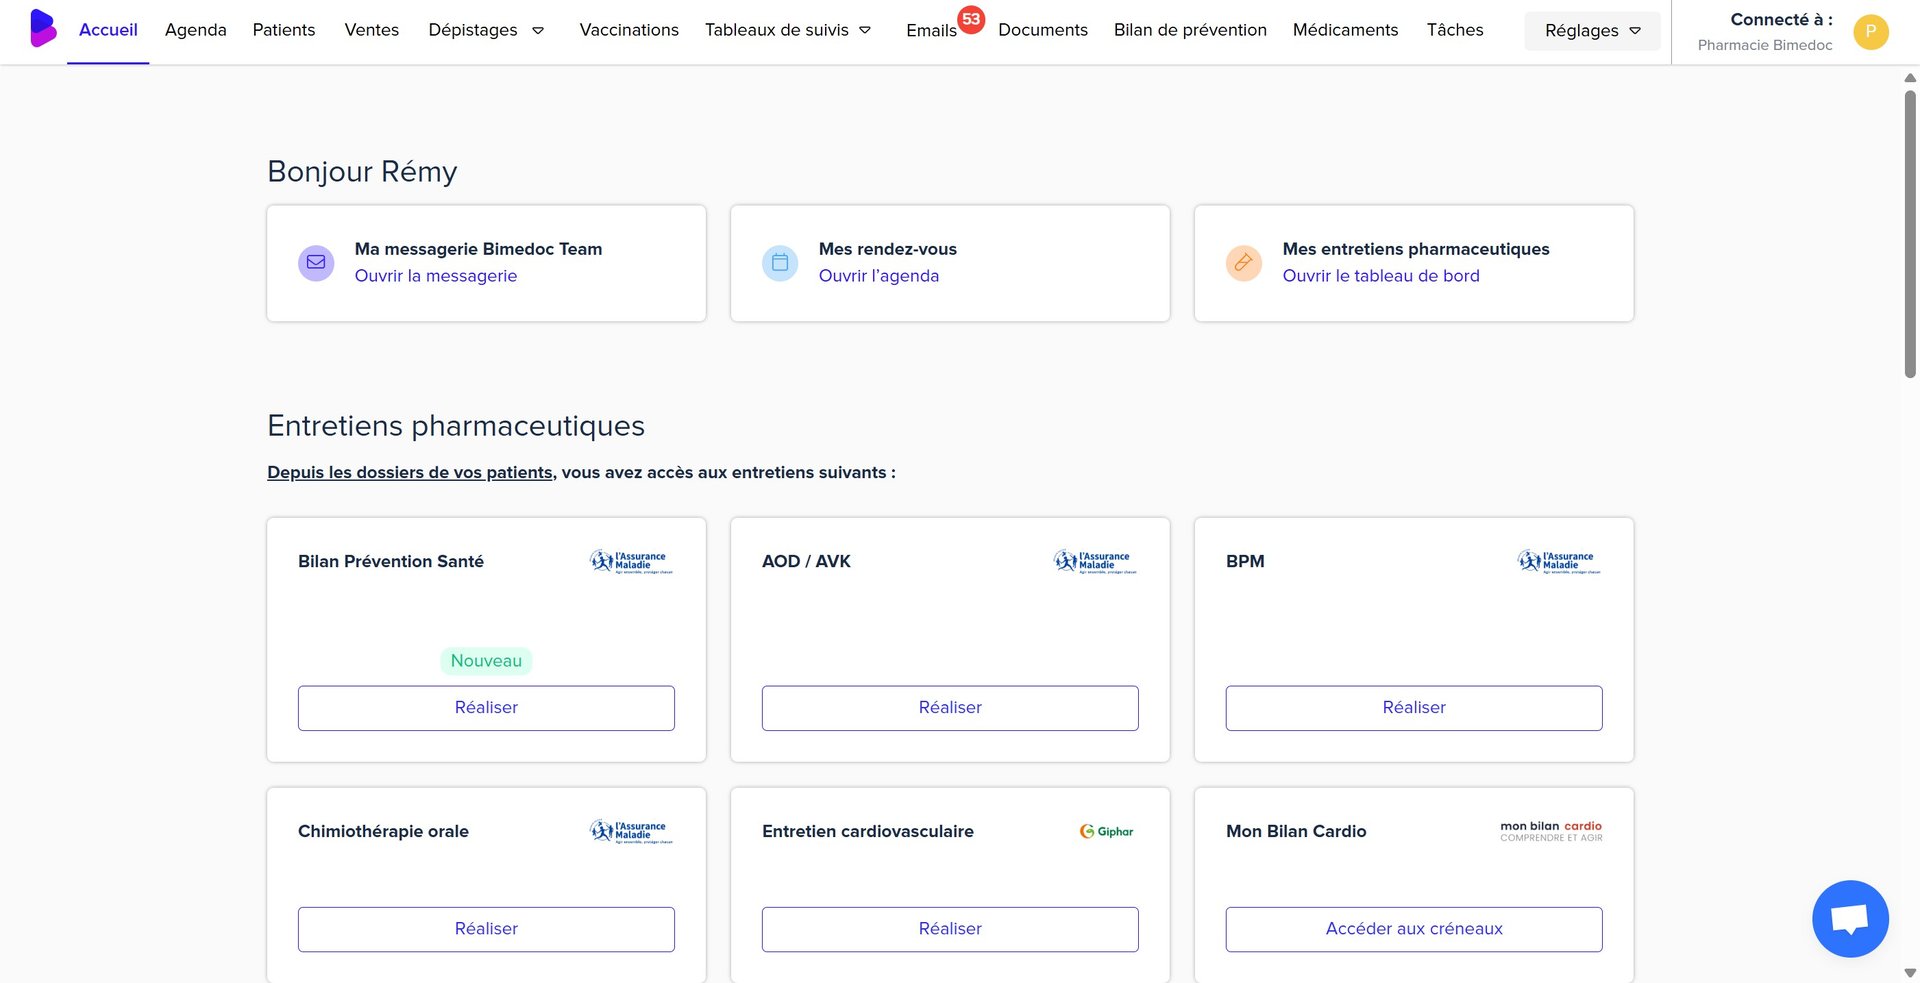Click the Giphar logo on cardiovasculaire card
Screen dimensions: 1920x983
pyautogui.click(x=1106, y=831)
